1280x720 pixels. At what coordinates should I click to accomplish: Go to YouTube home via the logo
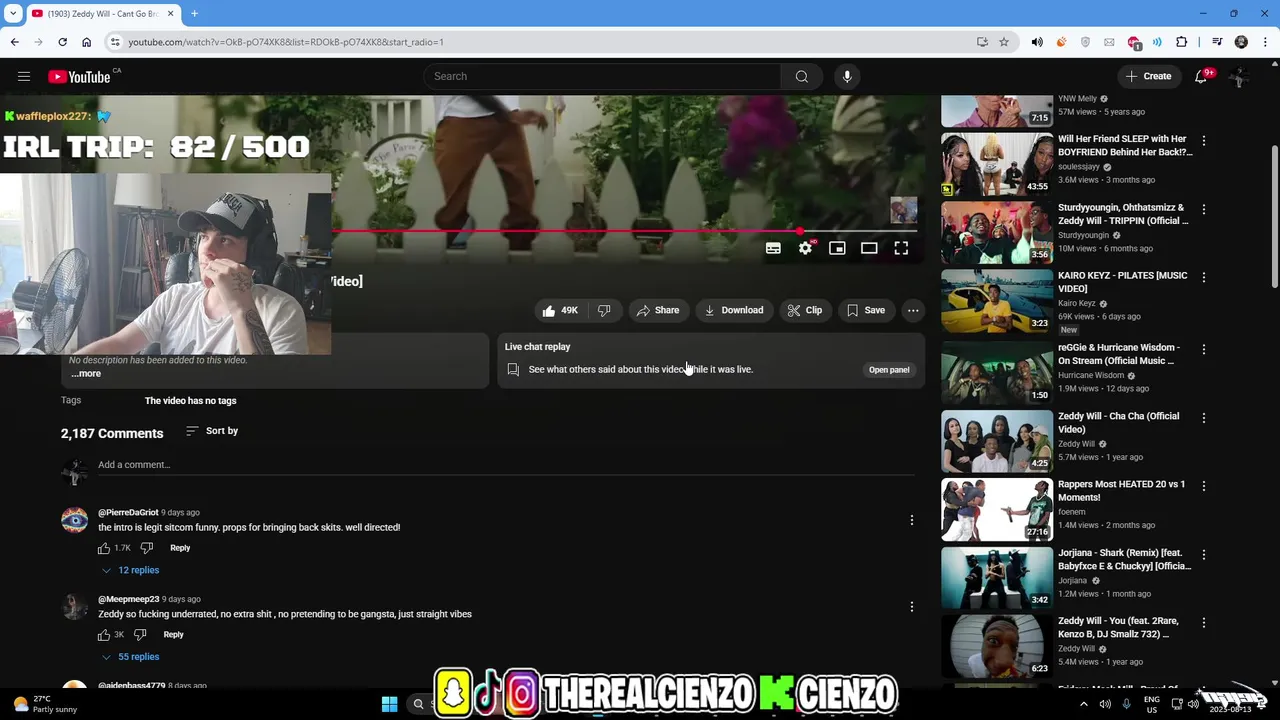79,77
